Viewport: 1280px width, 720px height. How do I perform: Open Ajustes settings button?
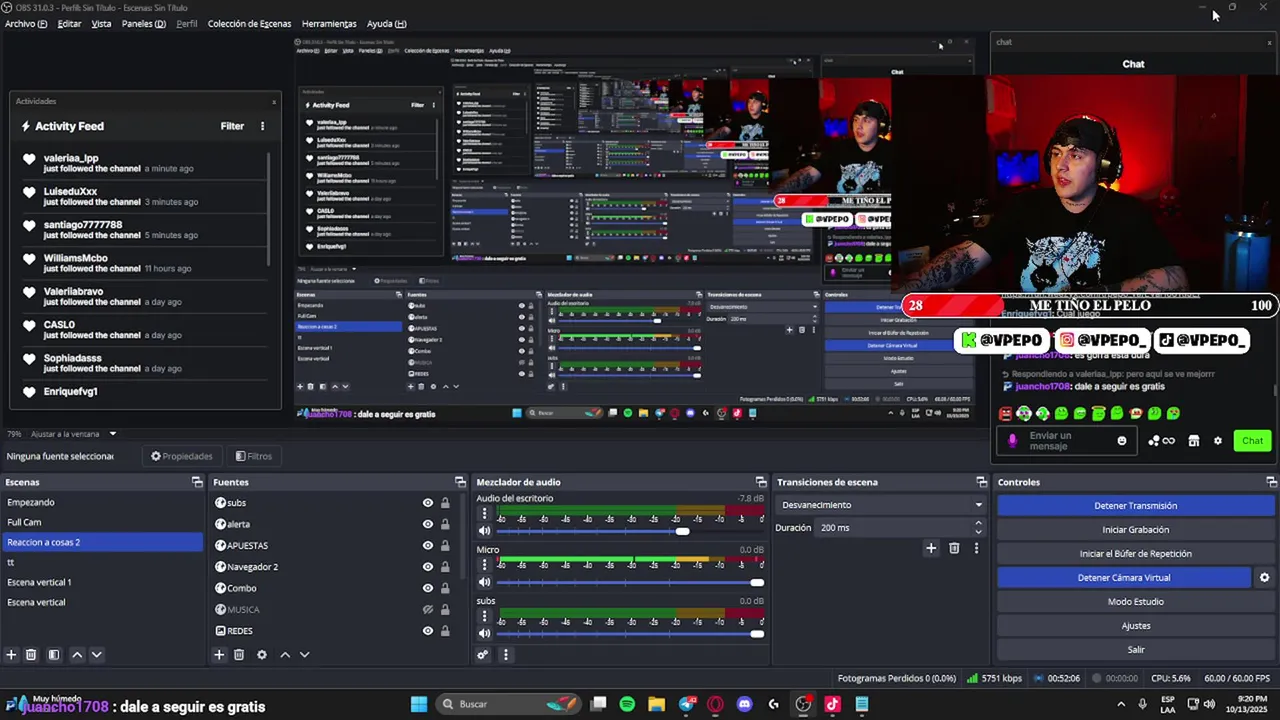pyautogui.click(x=1135, y=626)
